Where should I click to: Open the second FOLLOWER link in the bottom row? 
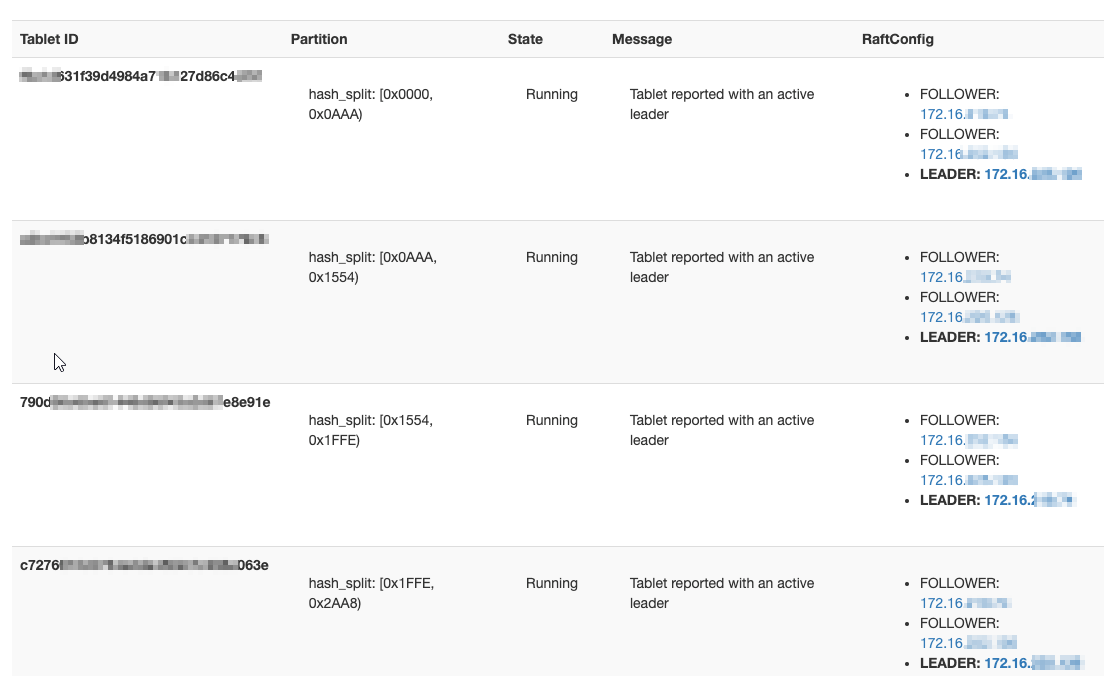click(966, 642)
